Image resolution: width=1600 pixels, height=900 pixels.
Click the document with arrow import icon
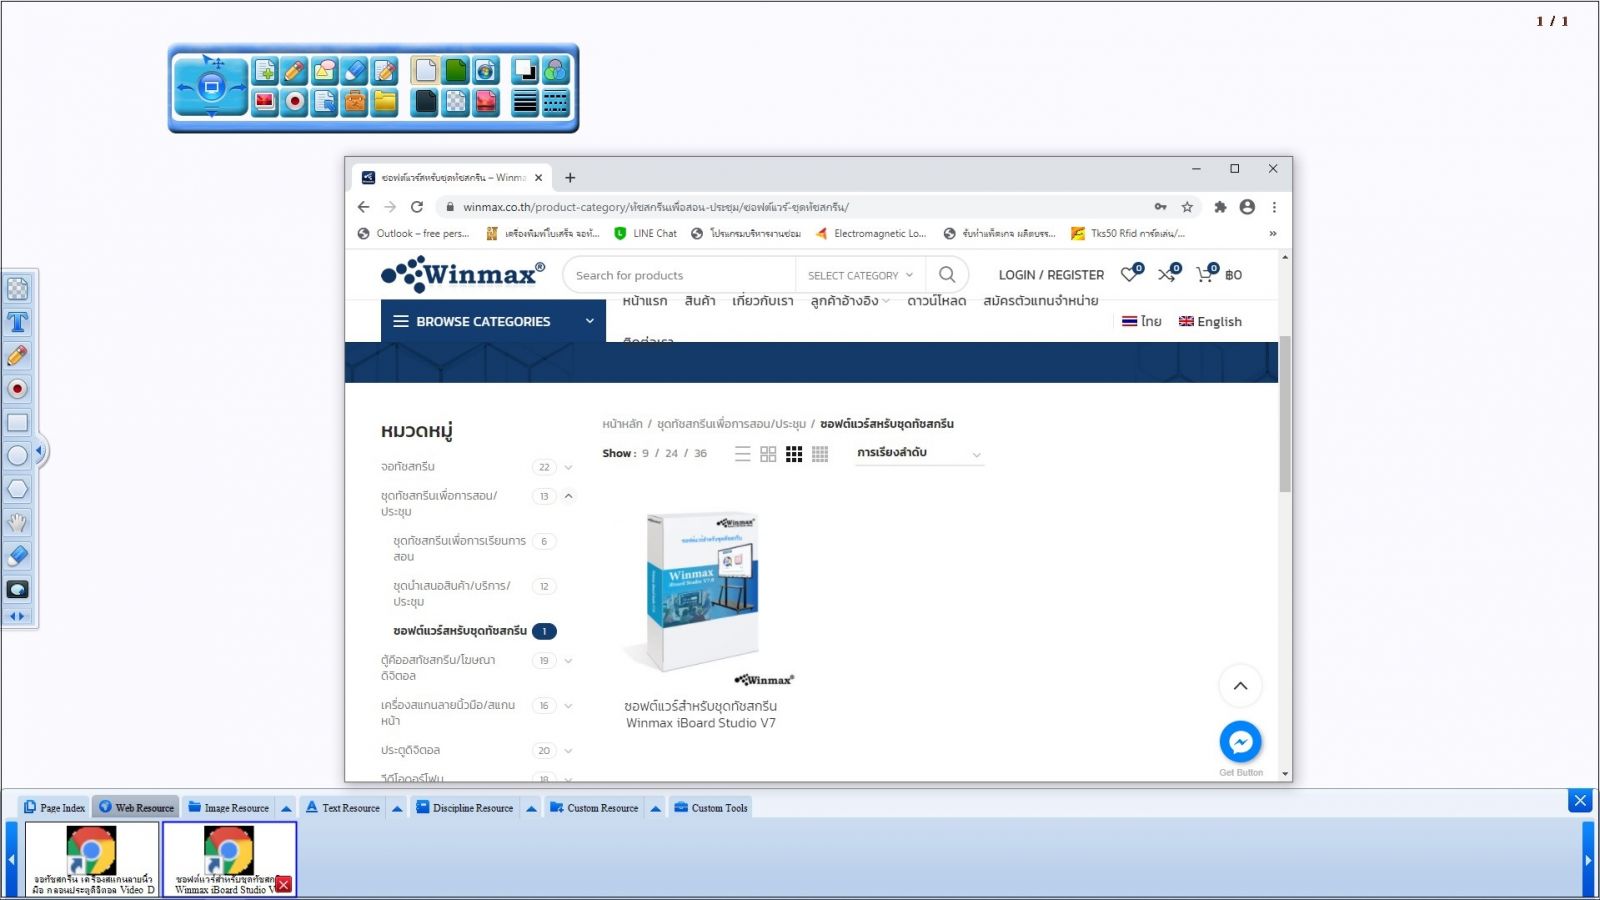coord(325,101)
